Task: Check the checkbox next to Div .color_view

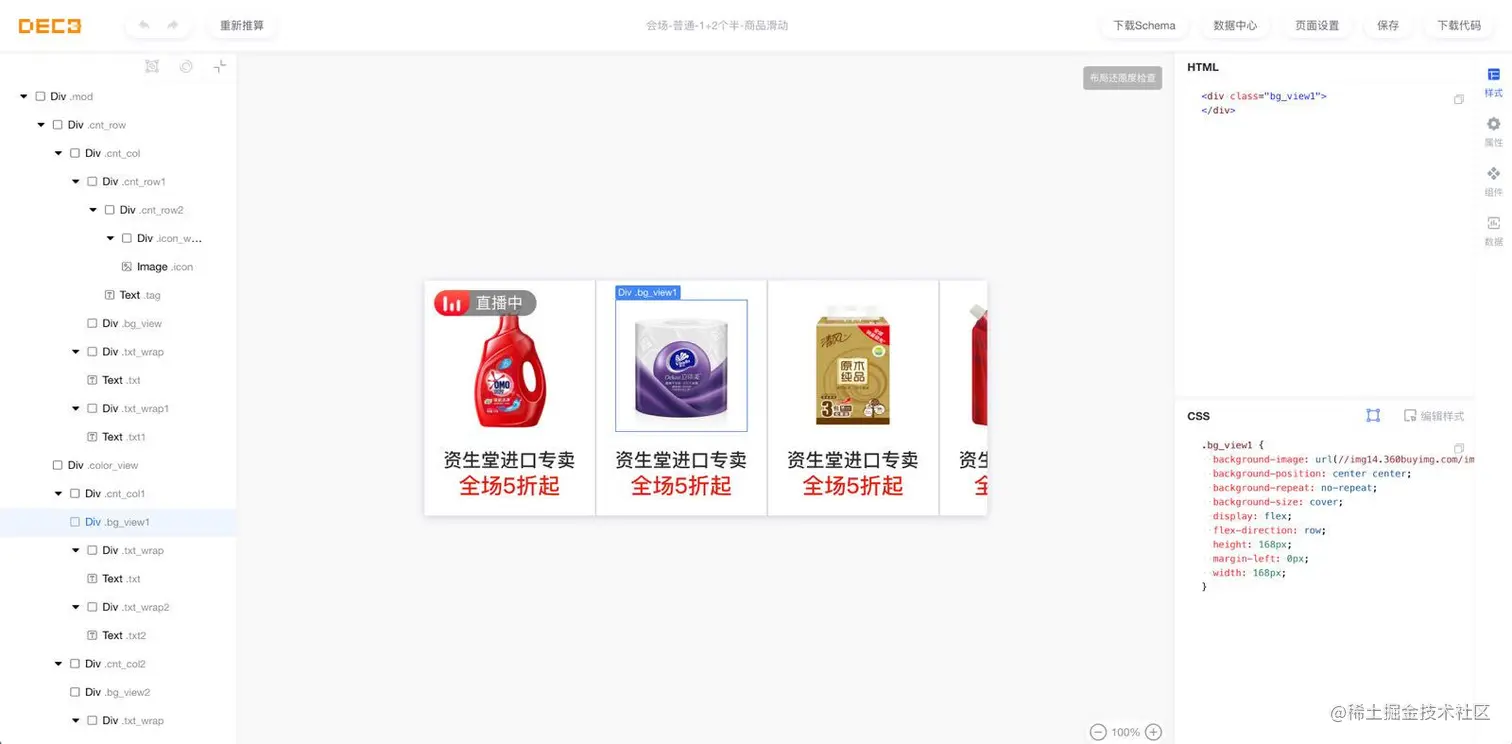Action: [58, 465]
